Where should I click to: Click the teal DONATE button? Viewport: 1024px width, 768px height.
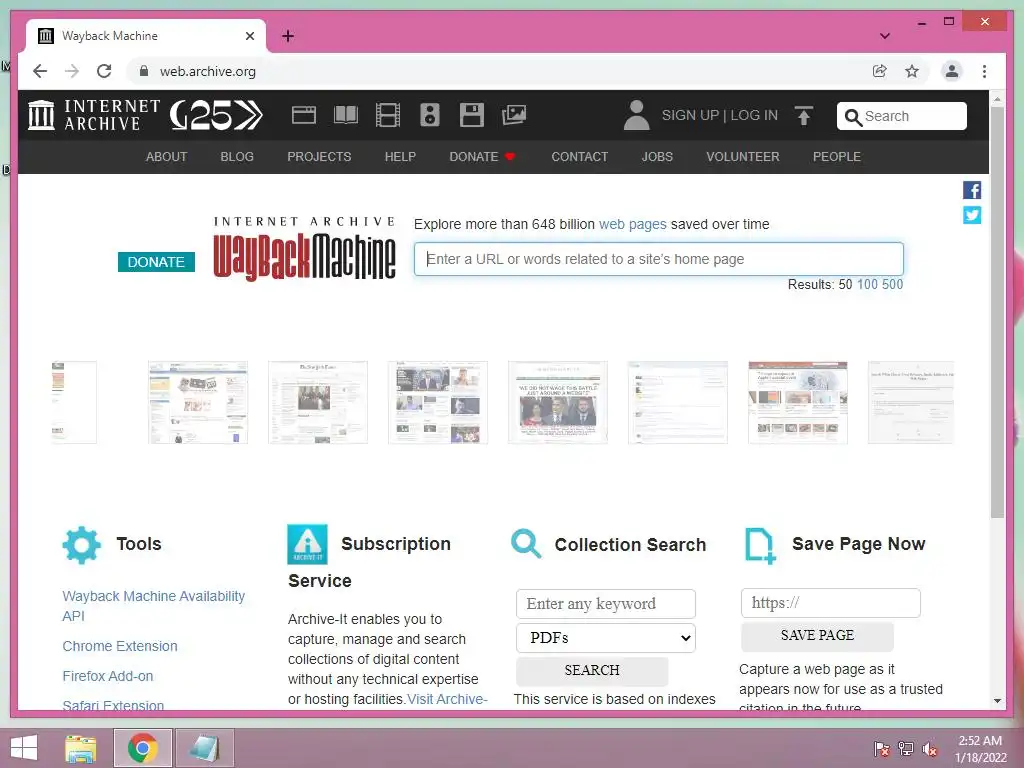click(x=156, y=262)
